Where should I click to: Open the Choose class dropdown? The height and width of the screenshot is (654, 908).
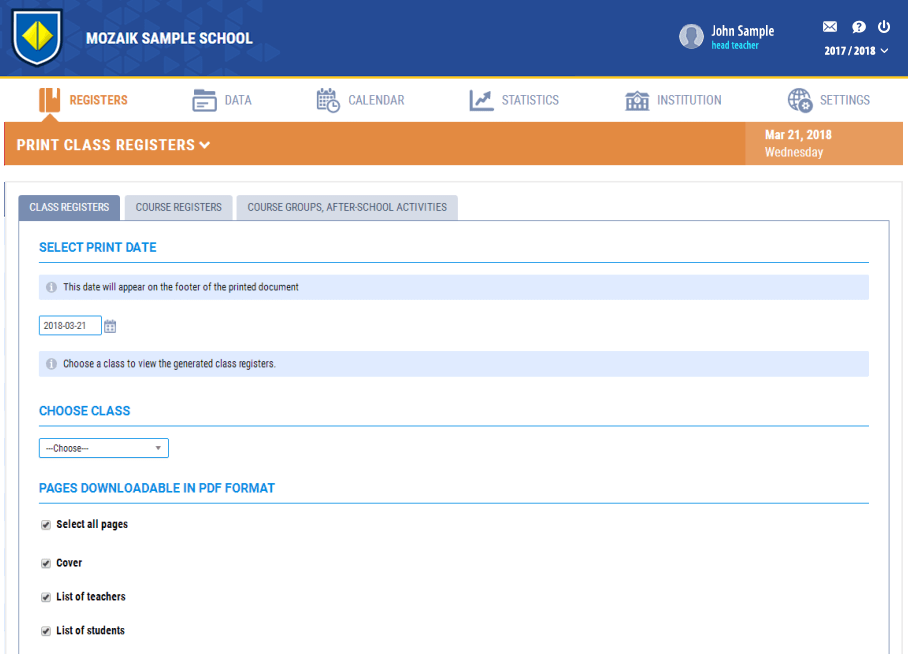coord(104,448)
